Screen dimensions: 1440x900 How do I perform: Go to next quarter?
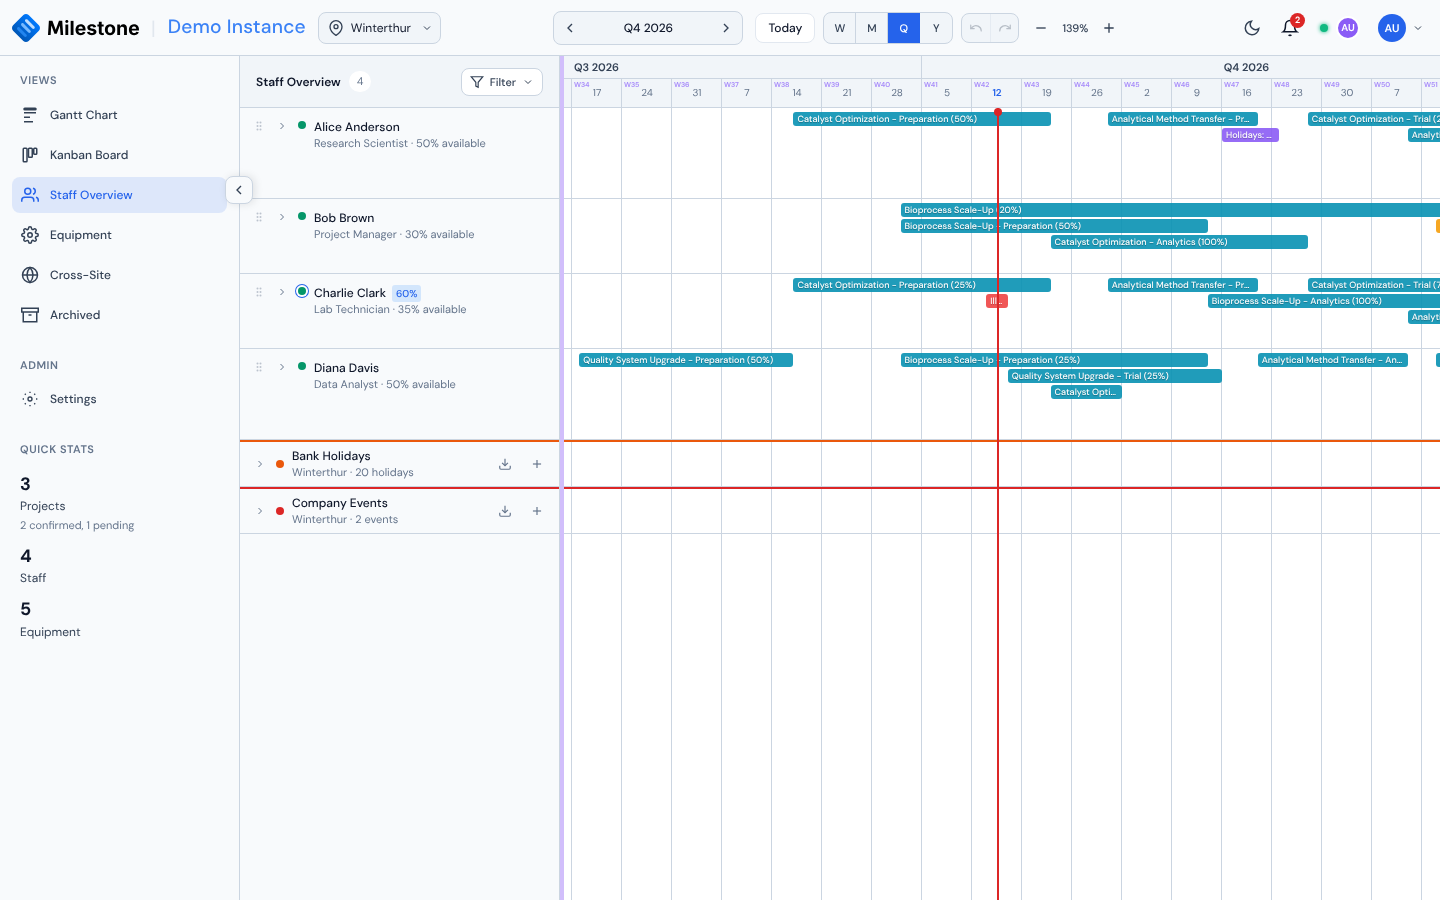coord(726,28)
